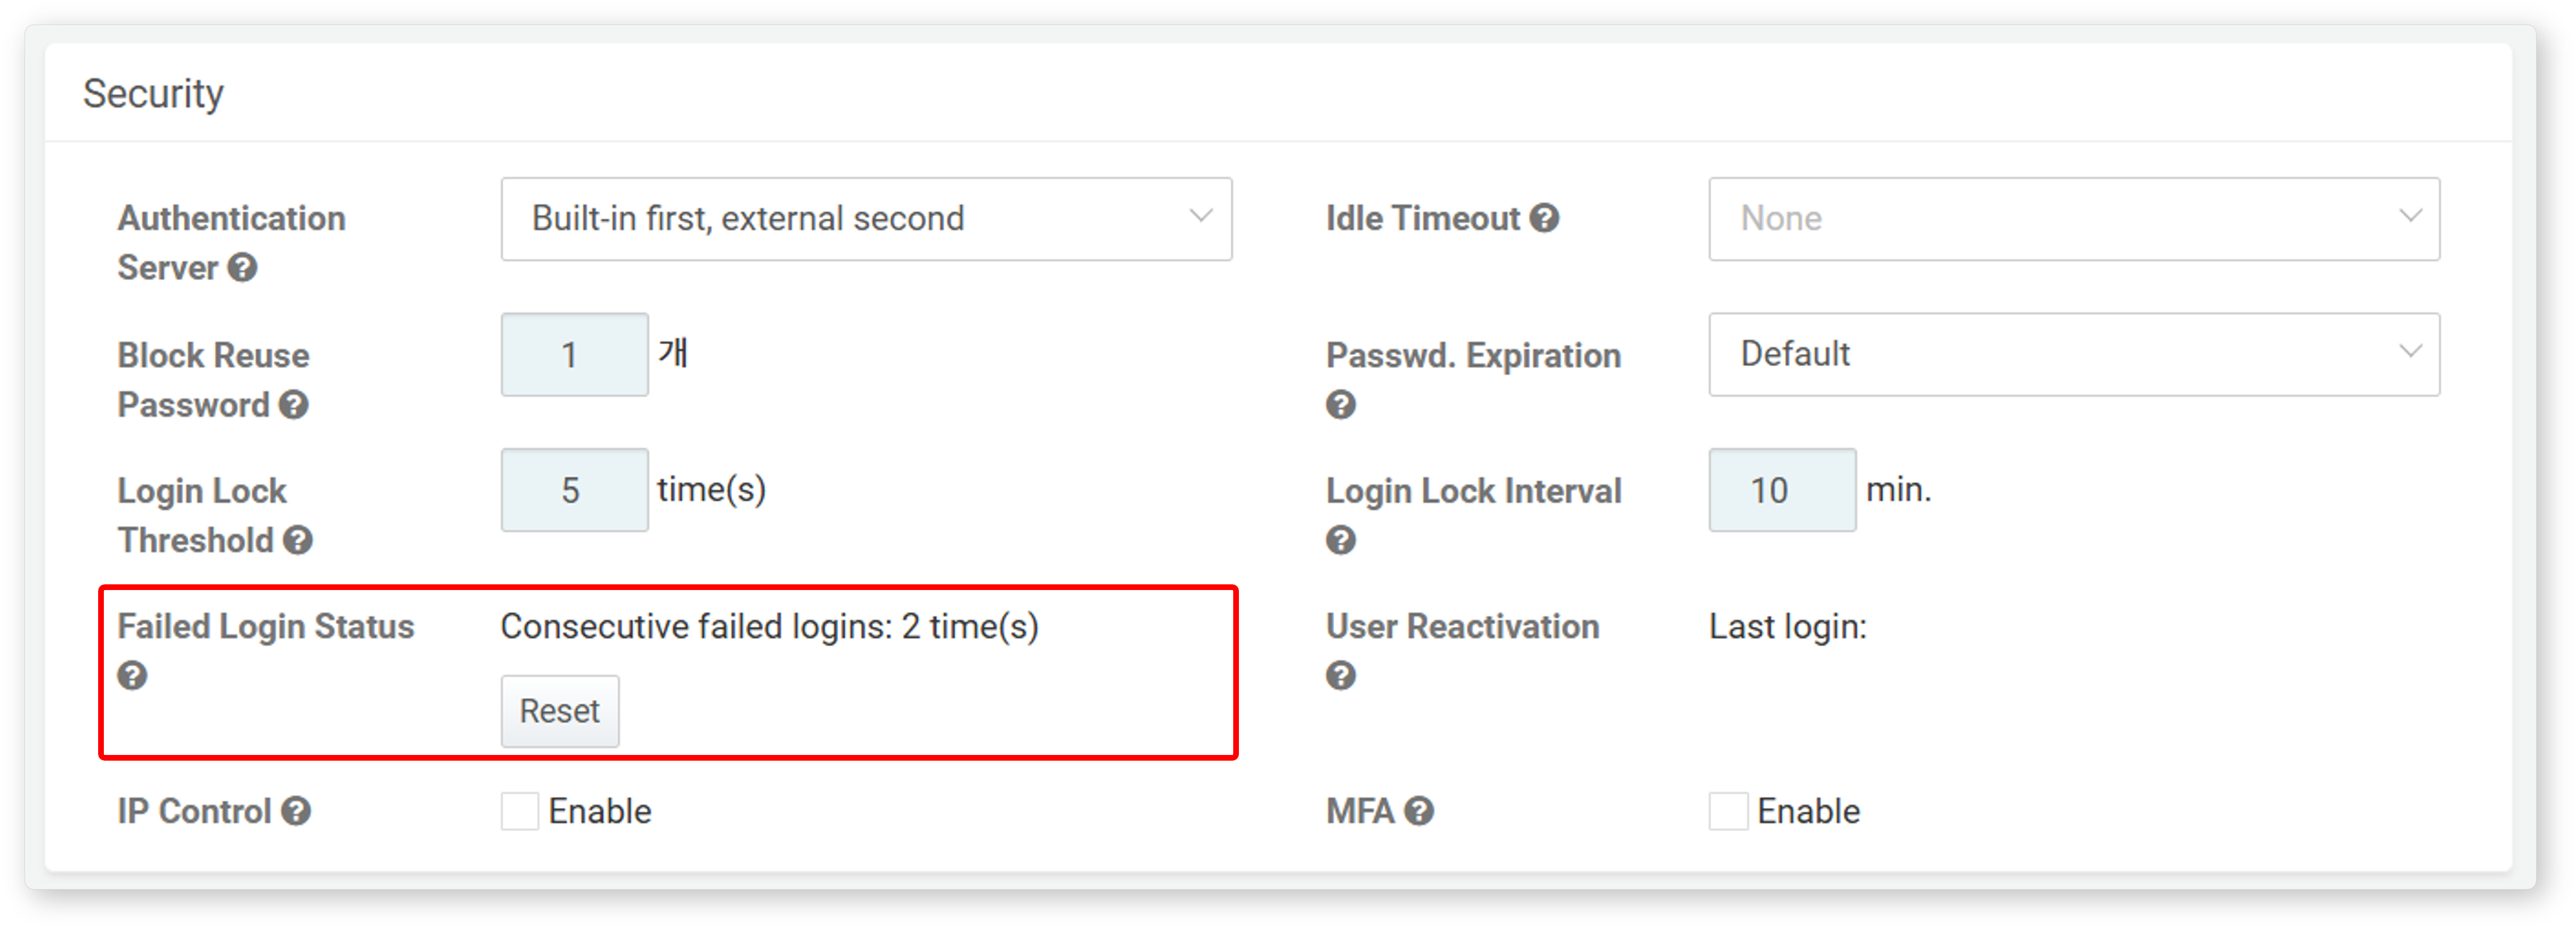This screenshot has width=2576, height=929.
Task: Click help icon under Passwd. Expiration
Action: (x=1340, y=405)
